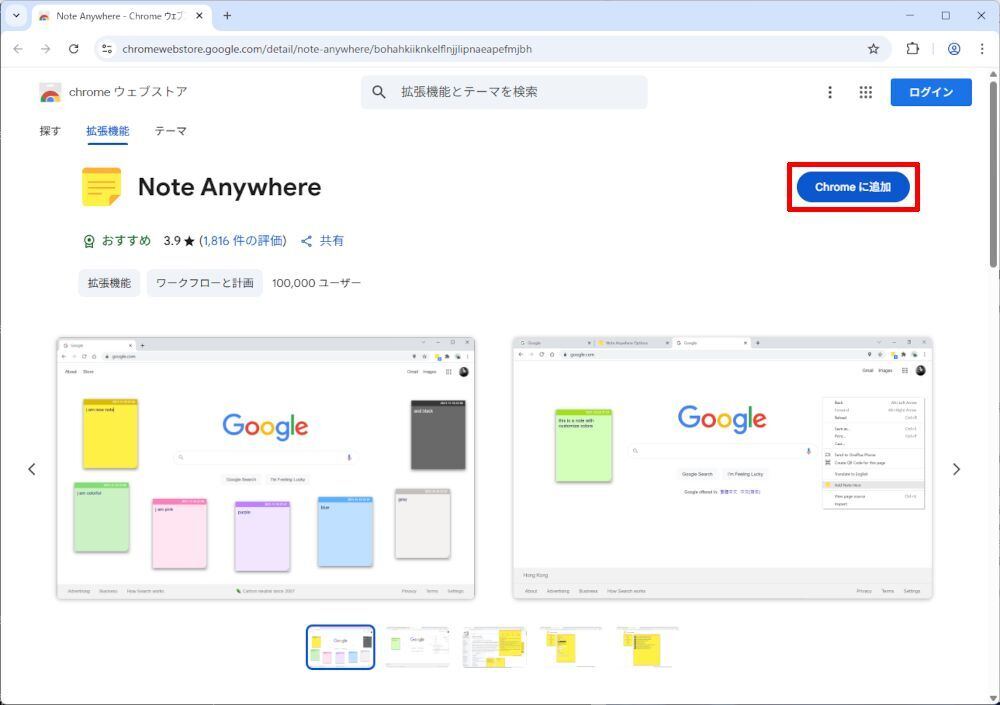Open the Chrome profile icon

[x=953, y=49]
